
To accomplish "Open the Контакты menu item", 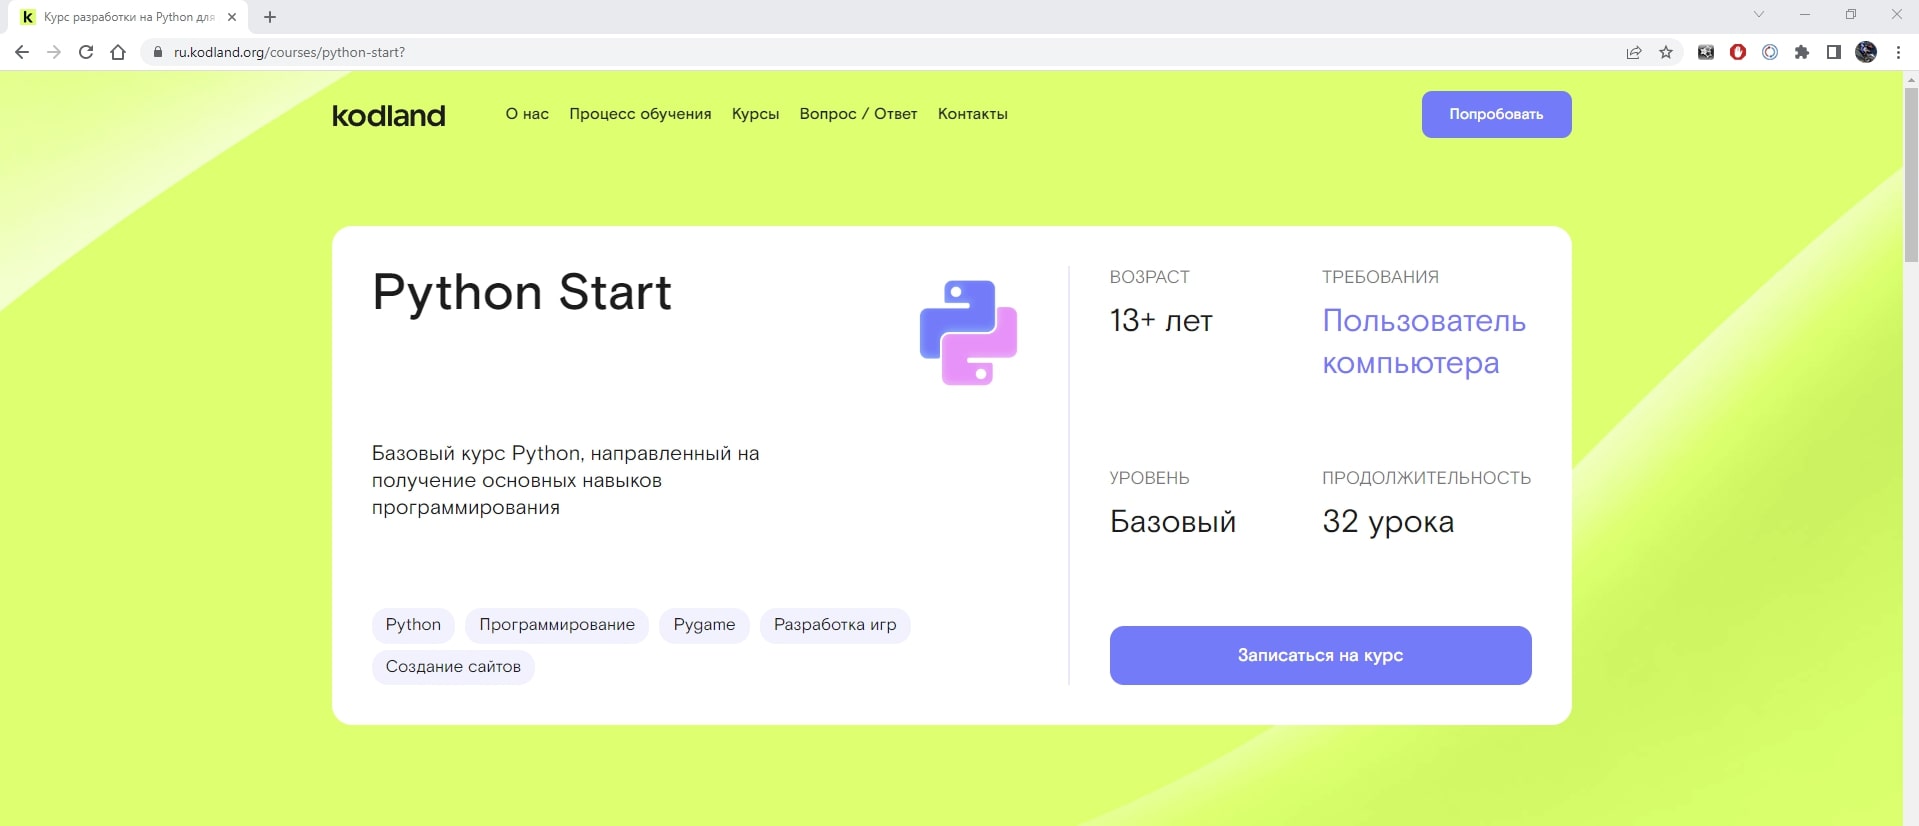I will pyautogui.click(x=972, y=114).
